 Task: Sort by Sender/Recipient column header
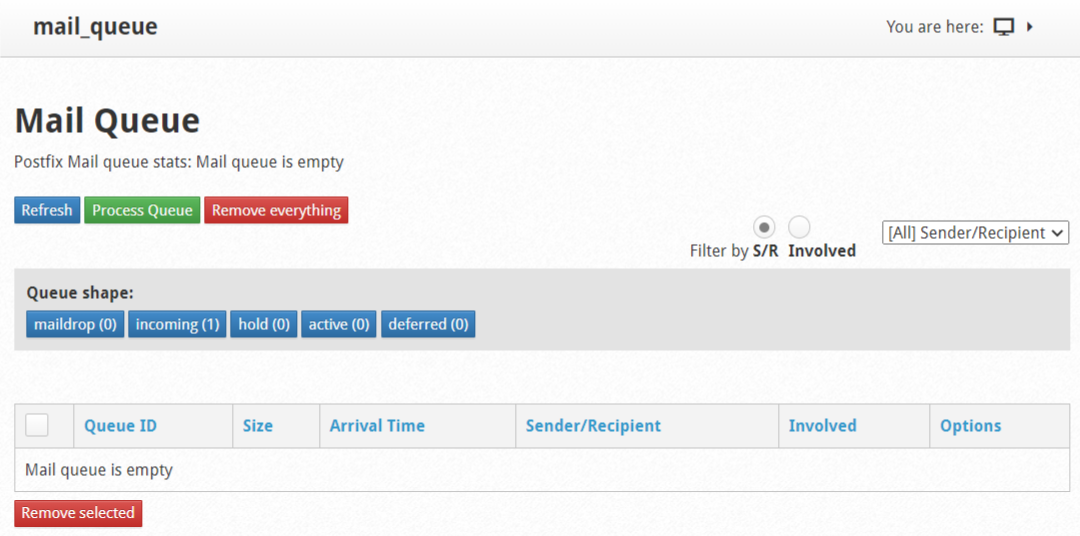[593, 426]
